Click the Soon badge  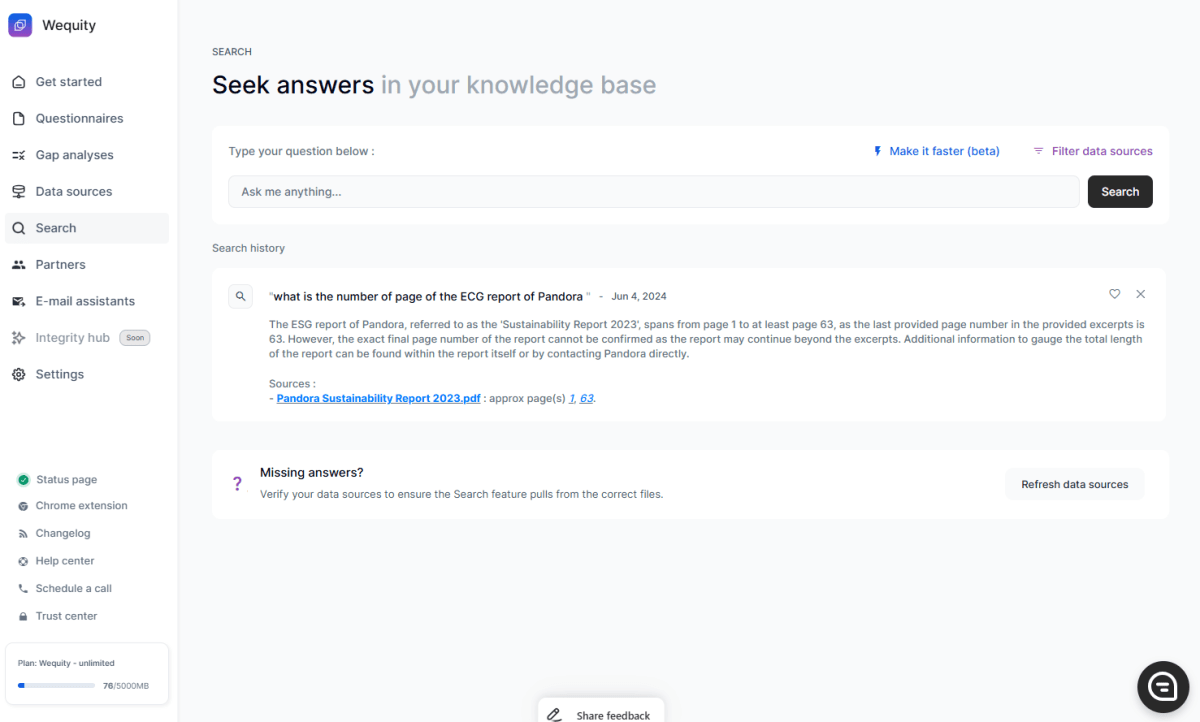tap(135, 338)
